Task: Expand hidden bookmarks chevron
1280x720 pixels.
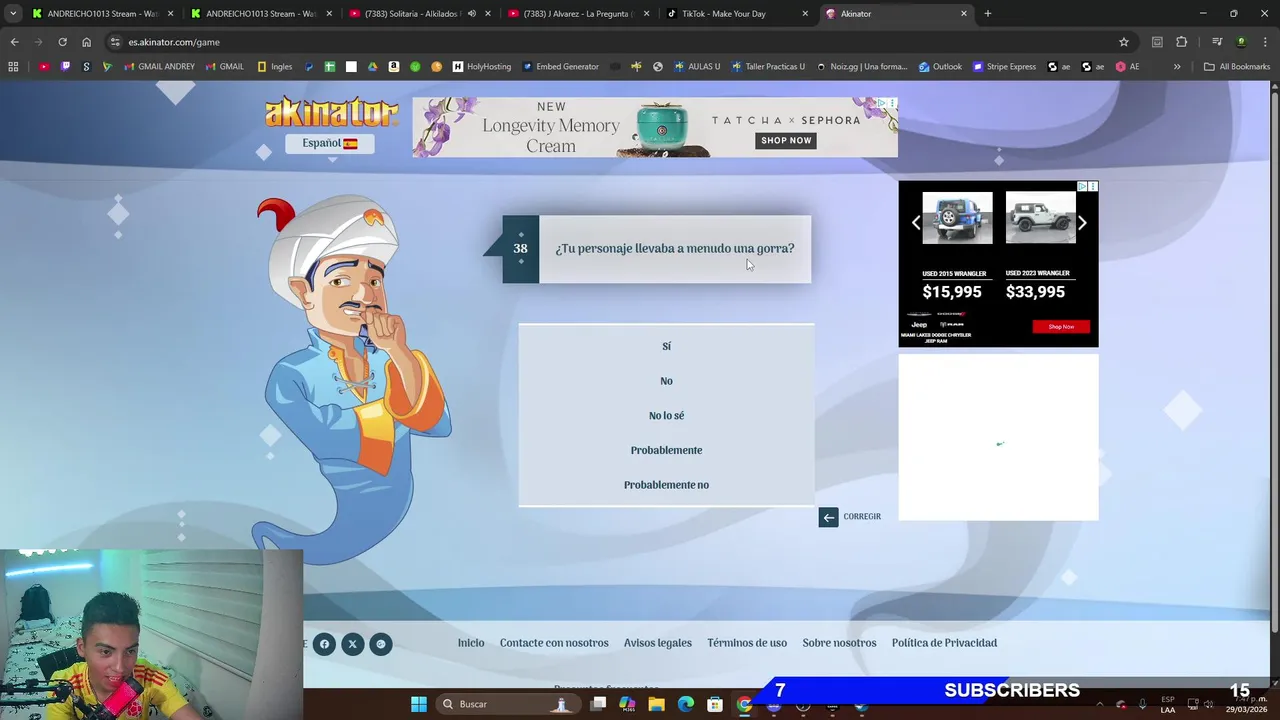Action: click(1177, 67)
